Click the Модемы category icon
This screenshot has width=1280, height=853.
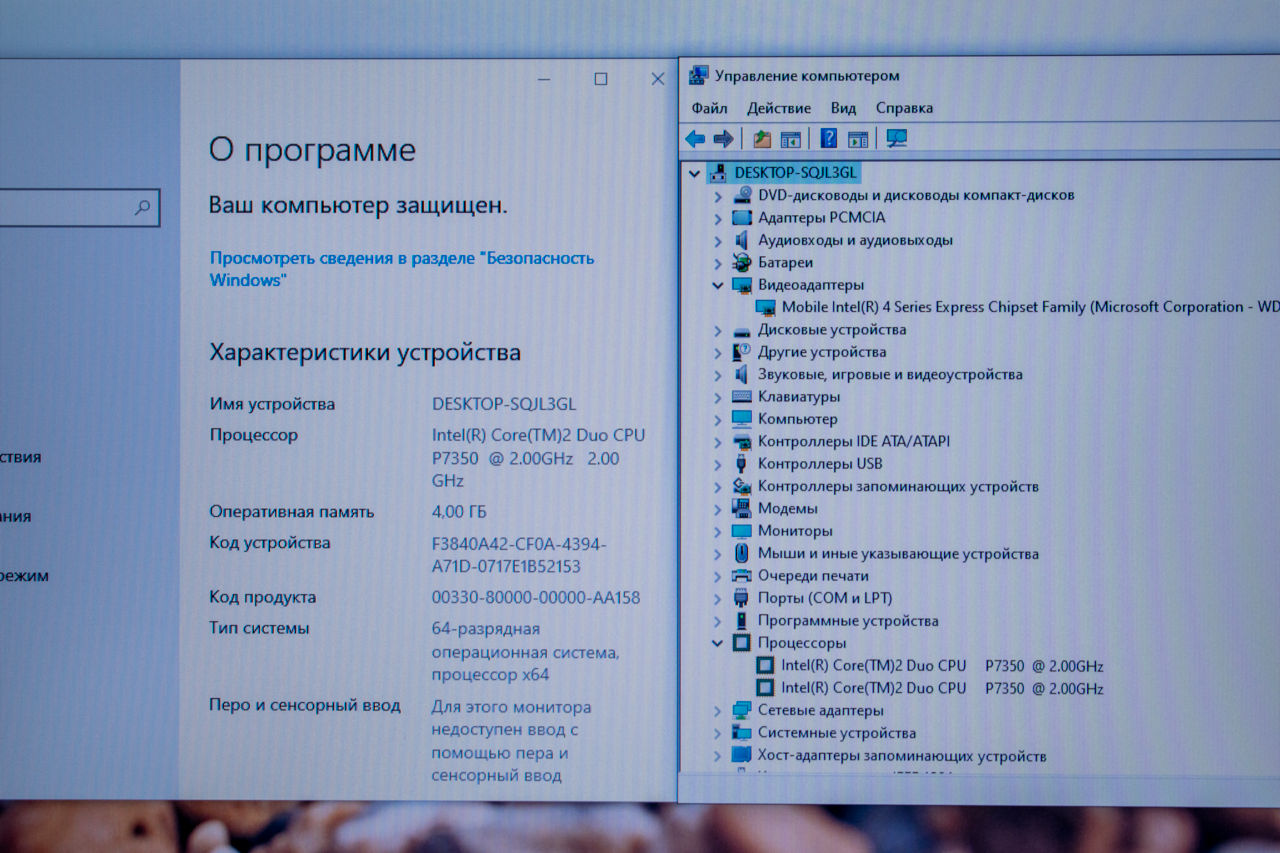742,508
